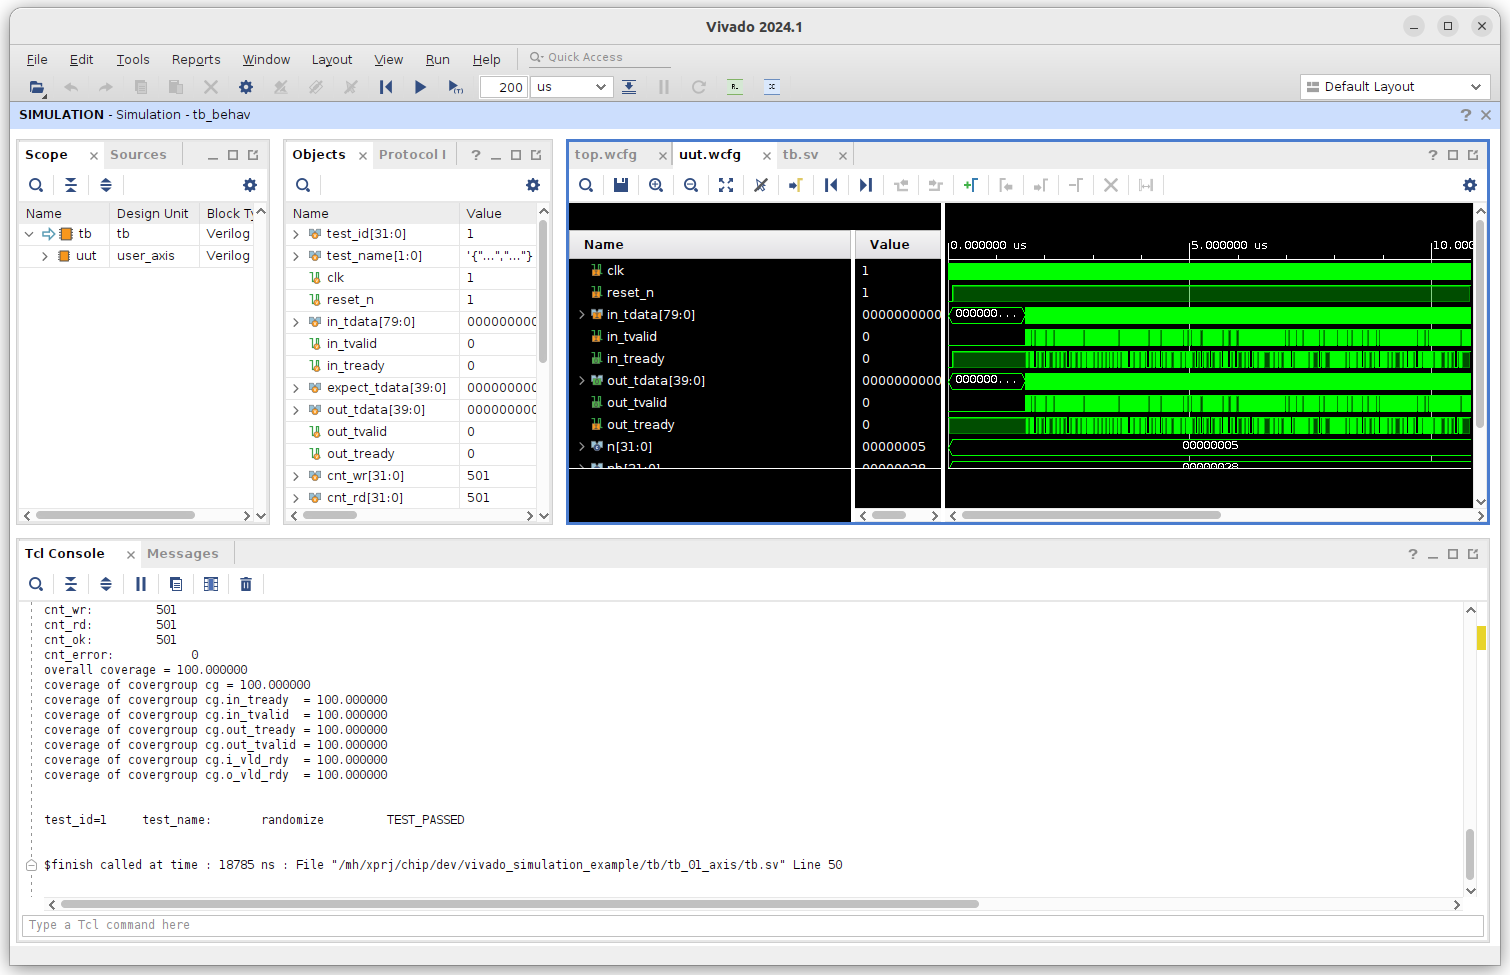Click the Quick Access search field
This screenshot has width=1510, height=975.
598,58
